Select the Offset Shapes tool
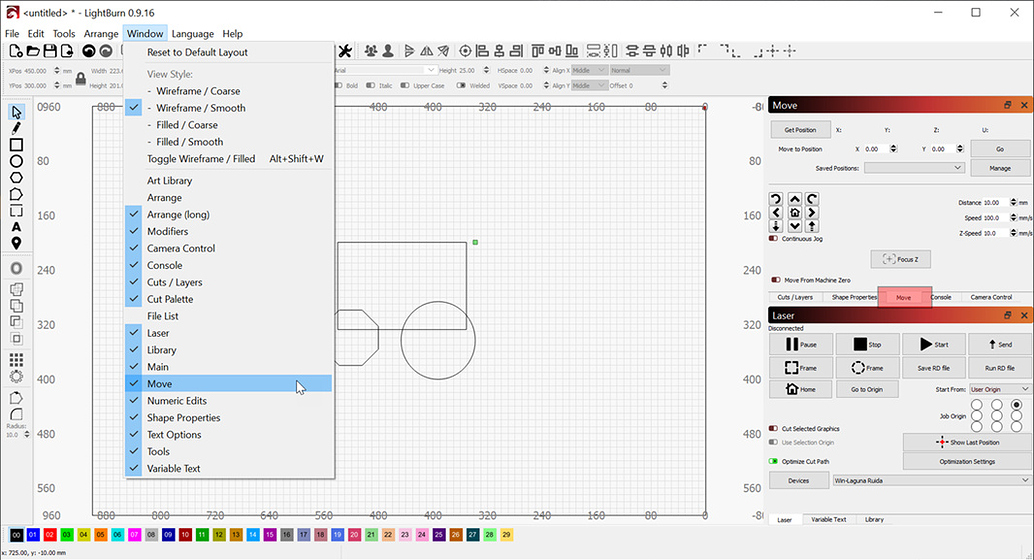Screen dimensions: 1034x560 coord(16,268)
